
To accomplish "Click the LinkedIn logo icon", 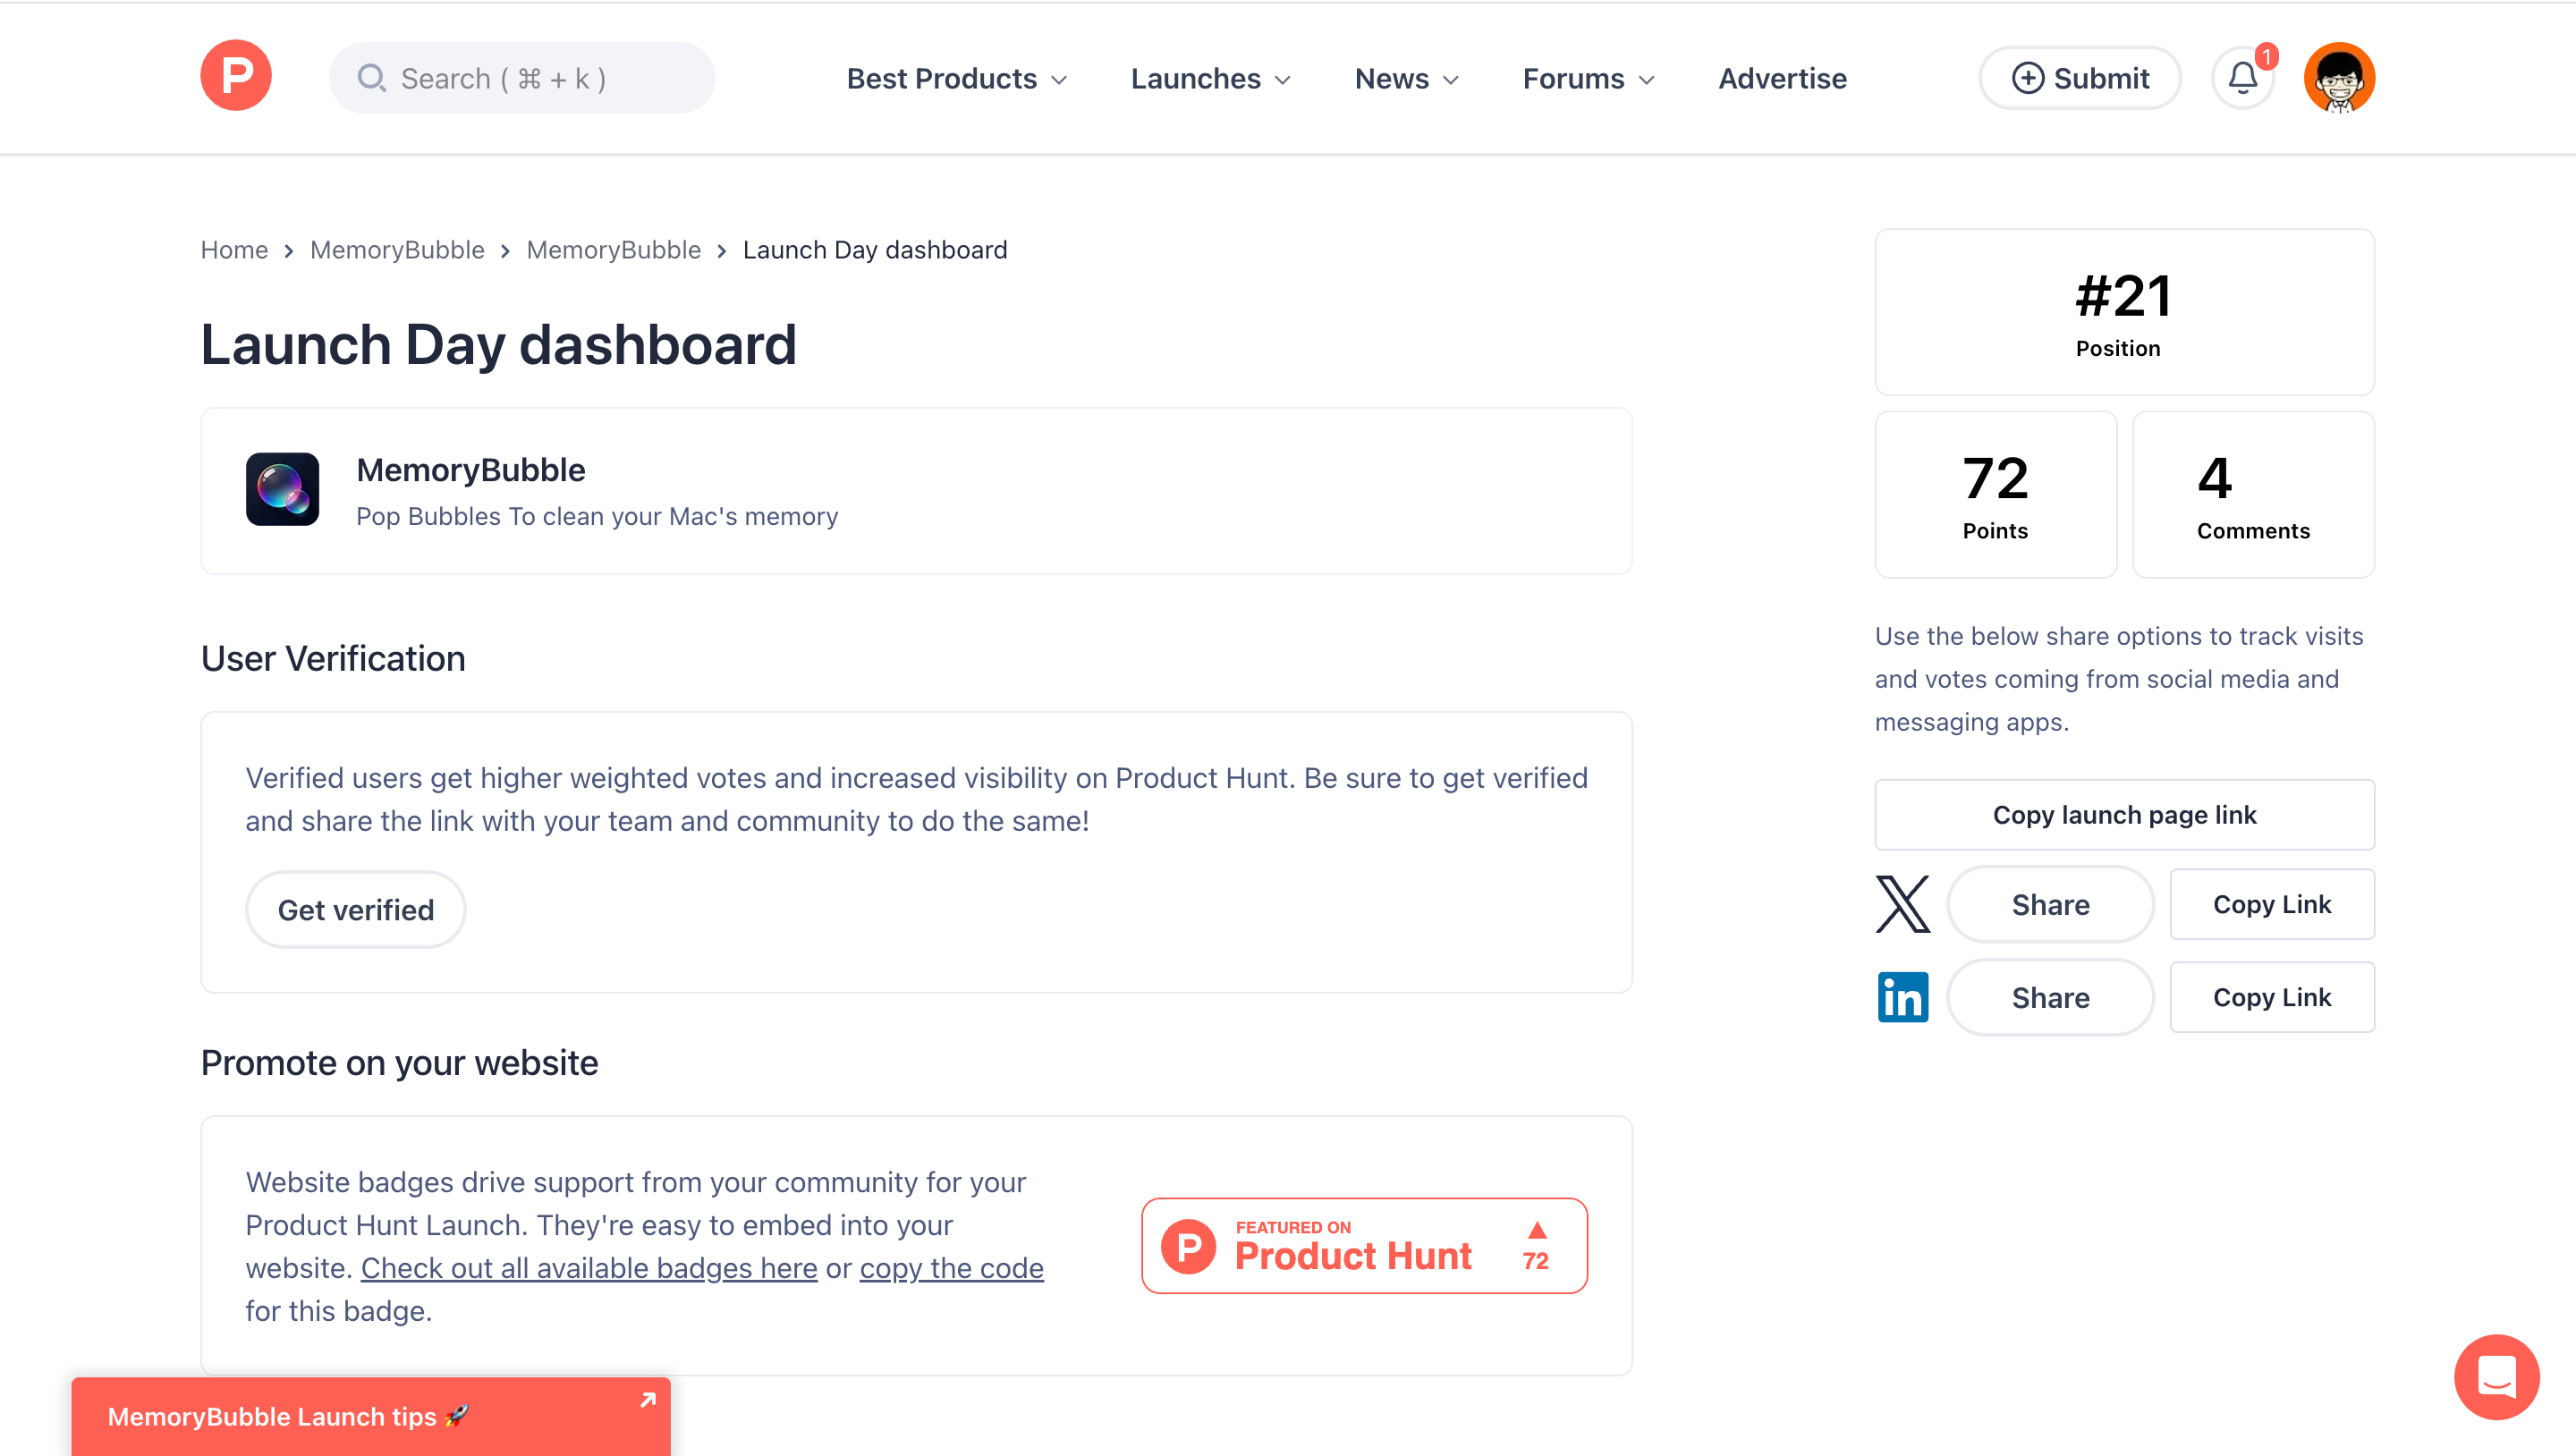I will tap(1902, 997).
